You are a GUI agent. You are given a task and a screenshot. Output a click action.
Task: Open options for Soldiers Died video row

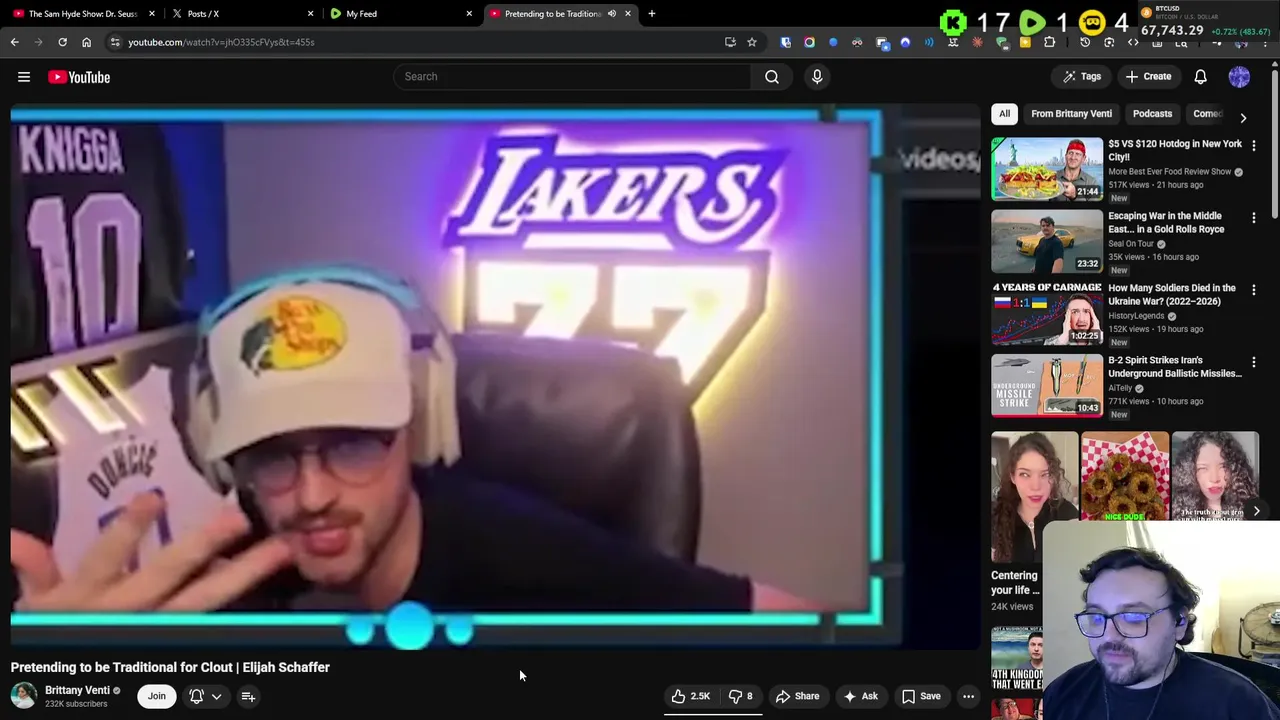click(1253, 290)
